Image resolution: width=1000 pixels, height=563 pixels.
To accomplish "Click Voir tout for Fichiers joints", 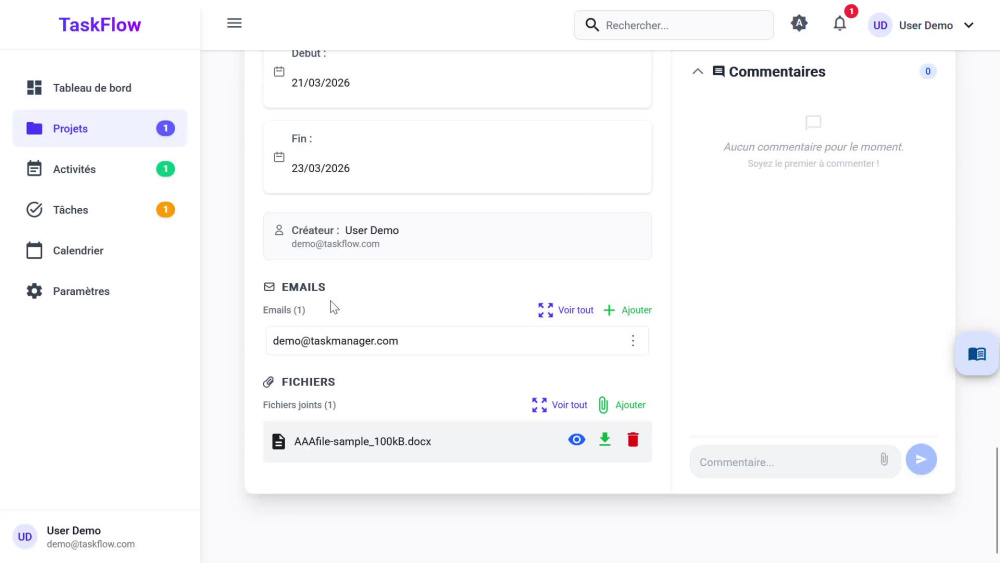I will (559, 405).
